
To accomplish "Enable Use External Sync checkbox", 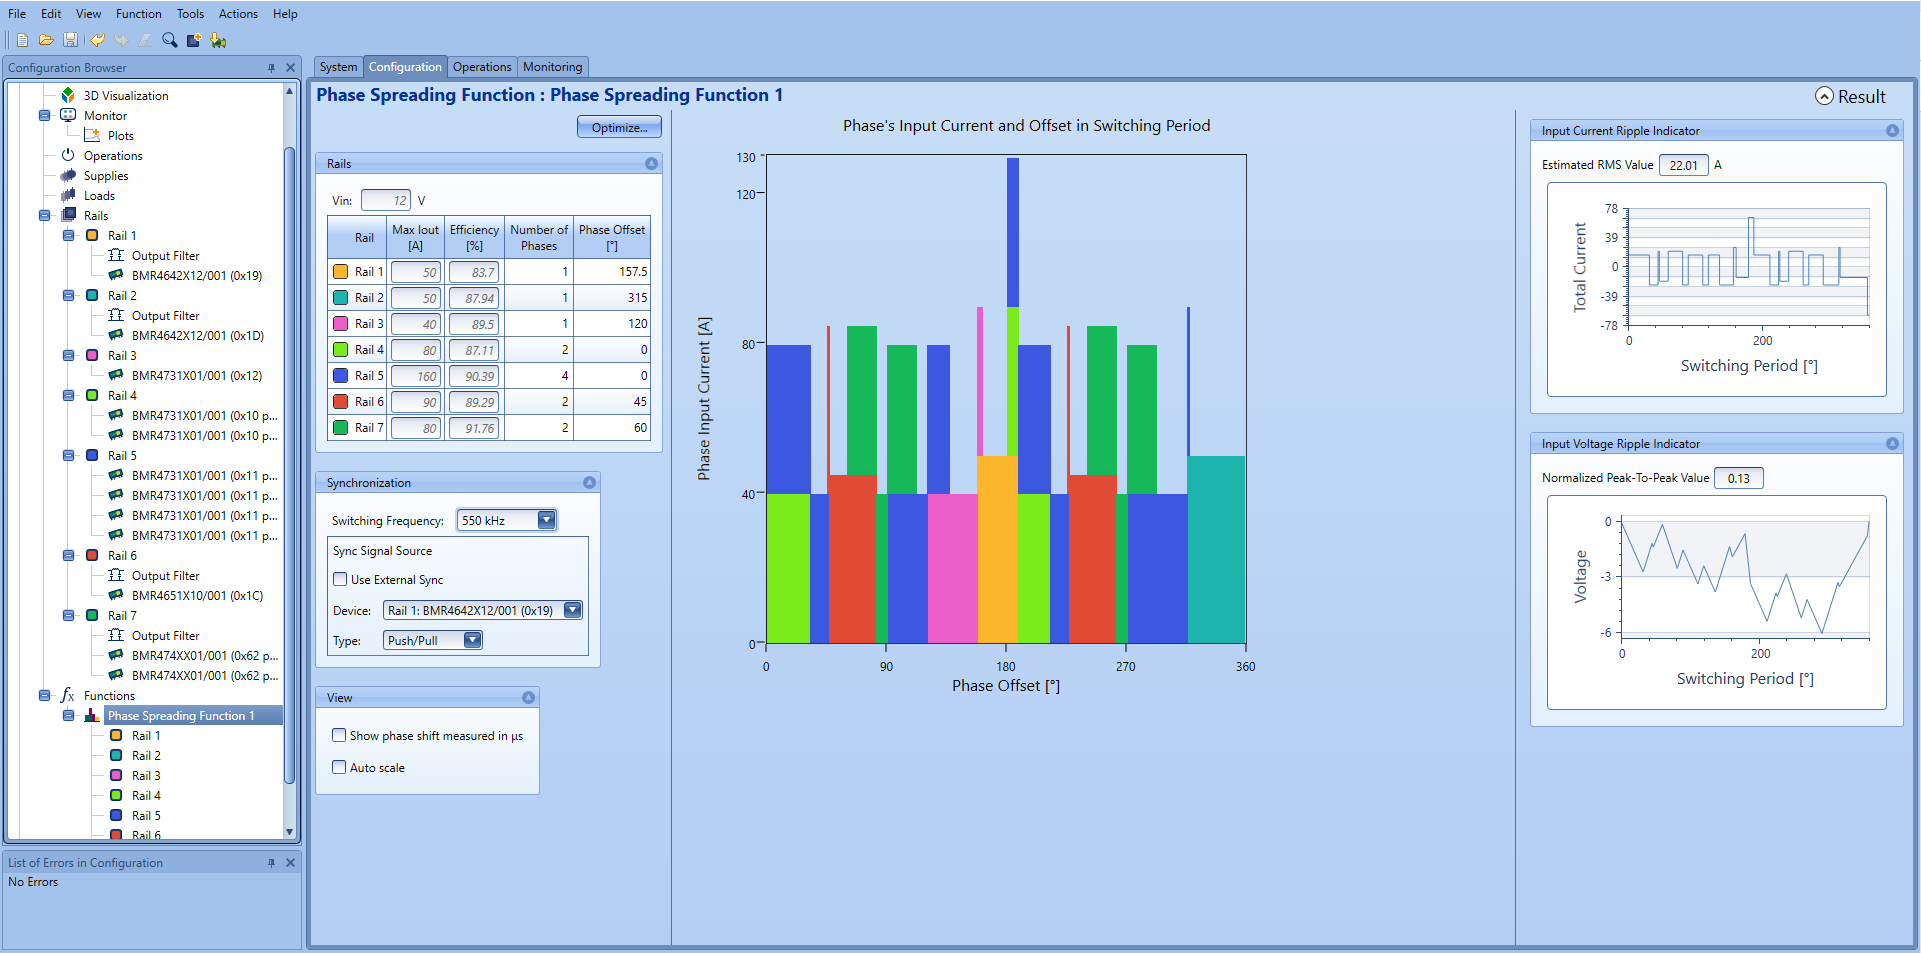I will click(x=340, y=579).
